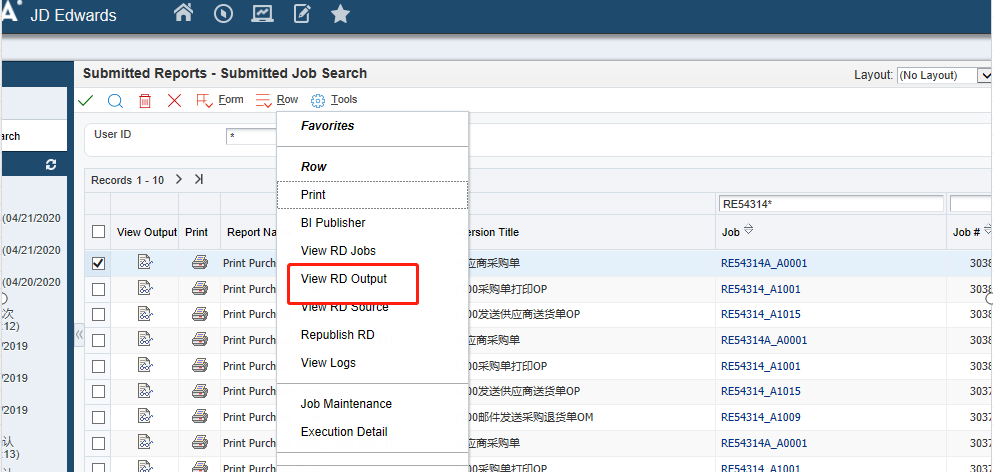Click the refresh icon in left panel

(51, 165)
